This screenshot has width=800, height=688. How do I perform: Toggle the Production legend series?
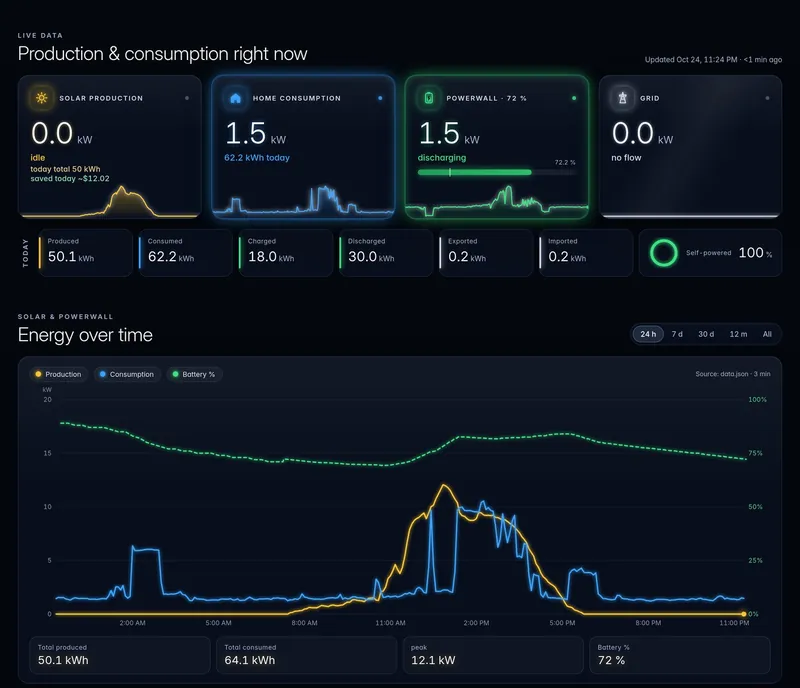[x=58, y=374]
